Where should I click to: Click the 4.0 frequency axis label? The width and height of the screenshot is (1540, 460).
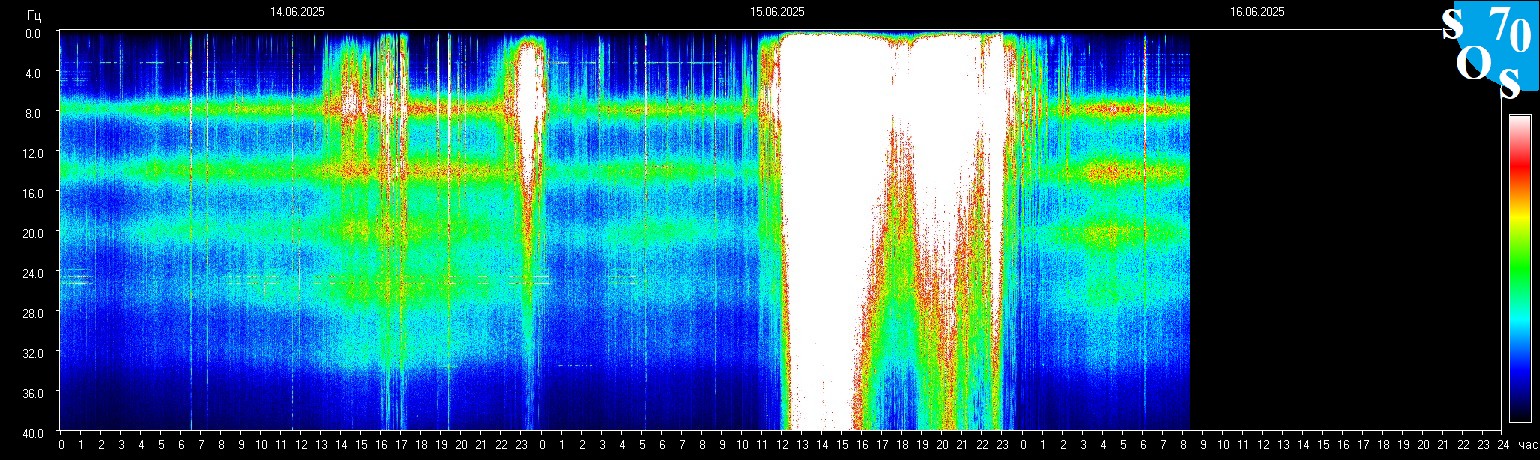pos(33,73)
